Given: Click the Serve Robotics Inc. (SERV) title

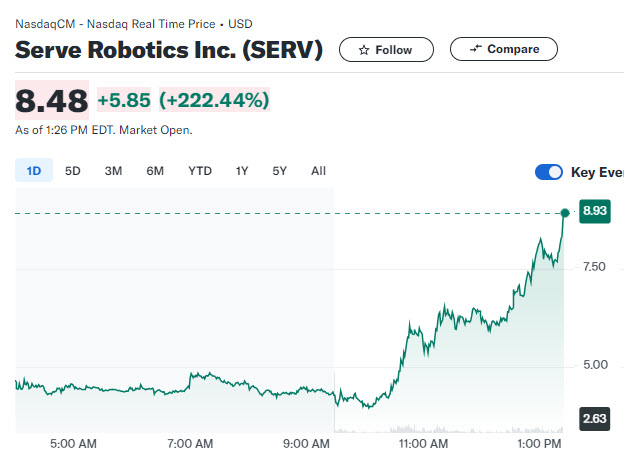Looking at the screenshot, I should point(169,50).
